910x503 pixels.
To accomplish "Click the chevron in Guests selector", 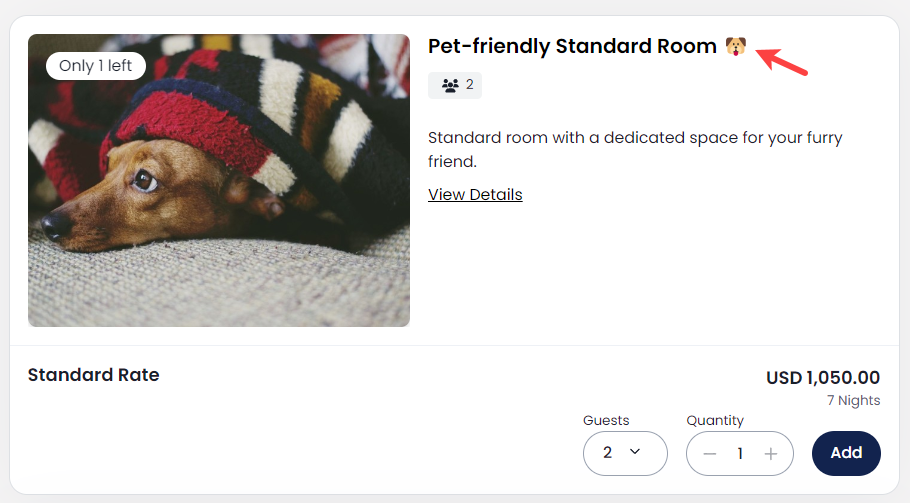I will click(x=635, y=452).
